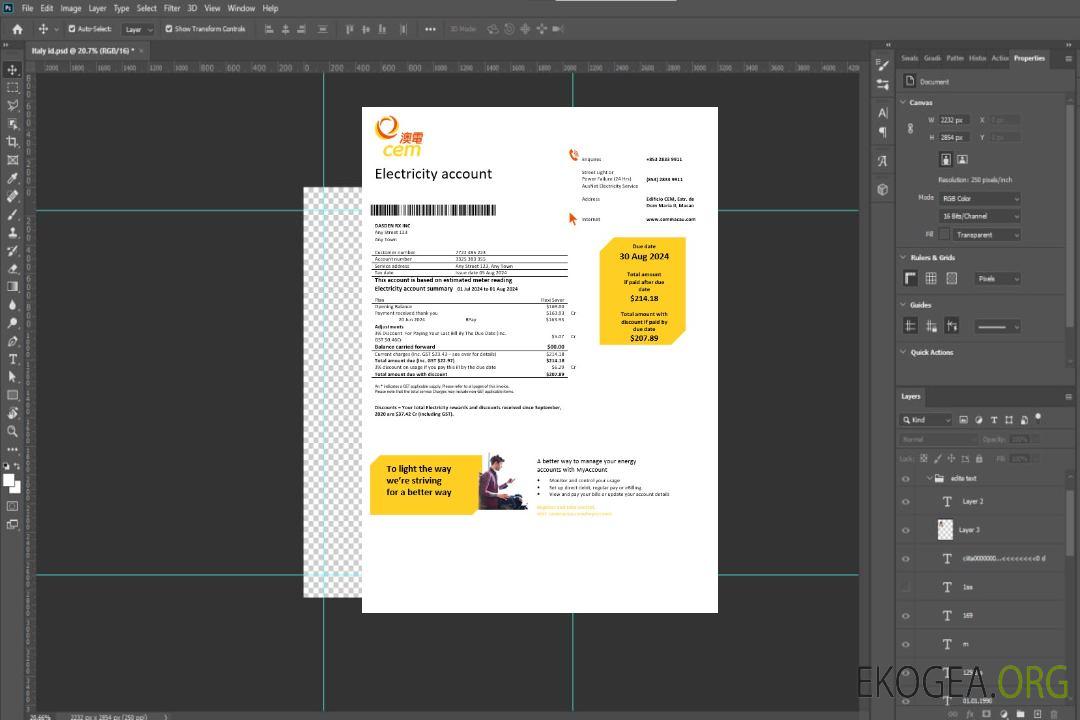Open the File menu

pyautogui.click(x=28, y=8)
